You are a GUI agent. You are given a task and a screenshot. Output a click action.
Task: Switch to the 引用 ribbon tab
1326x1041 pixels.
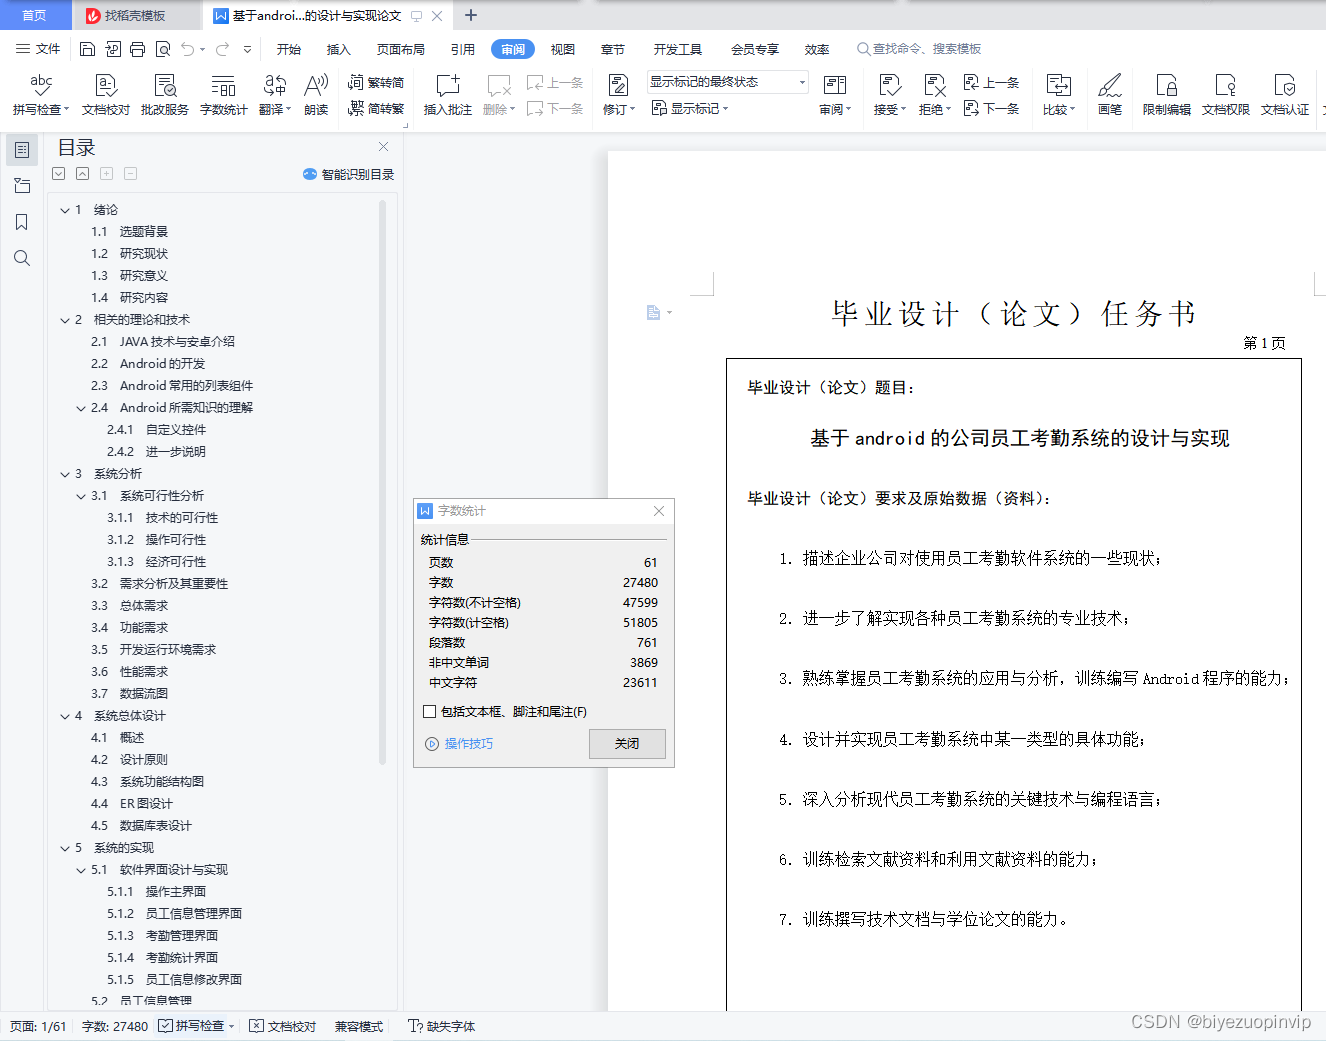[x=463, y=49]
